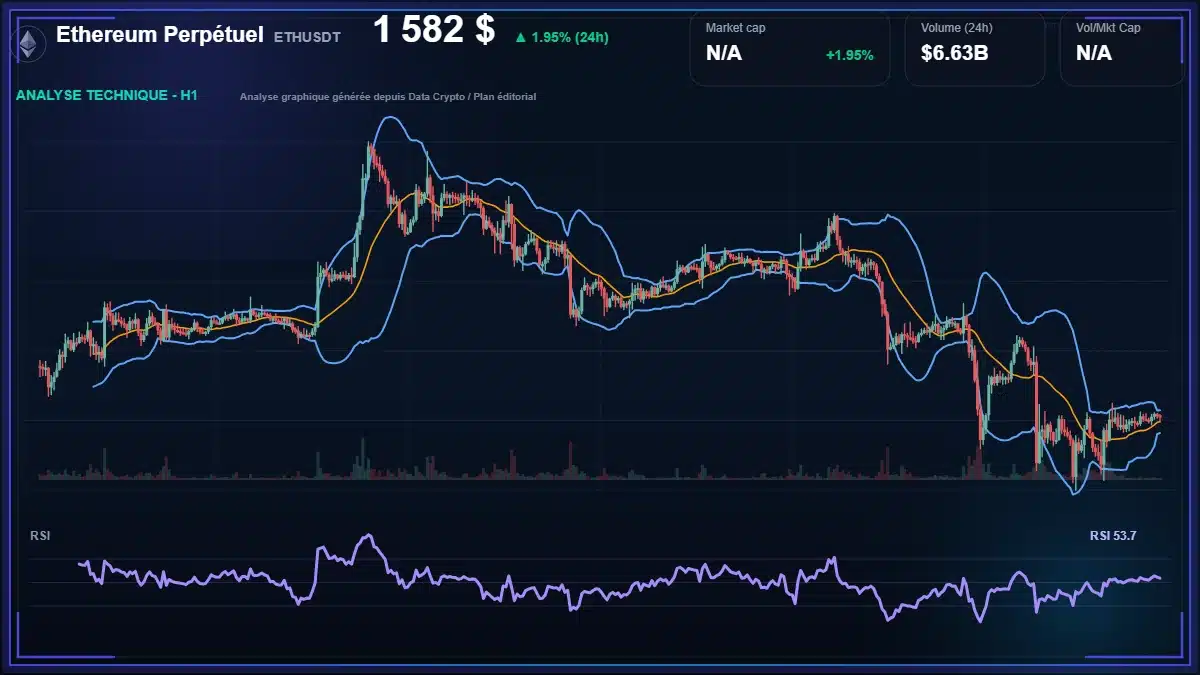1200x675 pixels.
Task: Select the "Ethereum Perpétuel" title
Action: click(x=160, y=35)
